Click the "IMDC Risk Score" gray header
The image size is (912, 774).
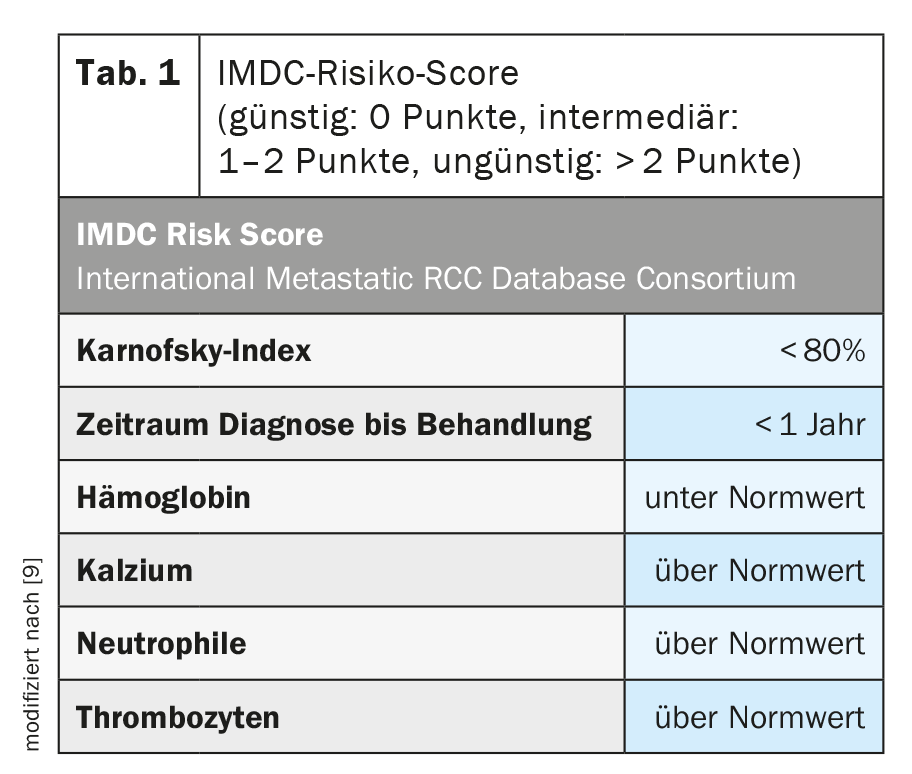200,235
